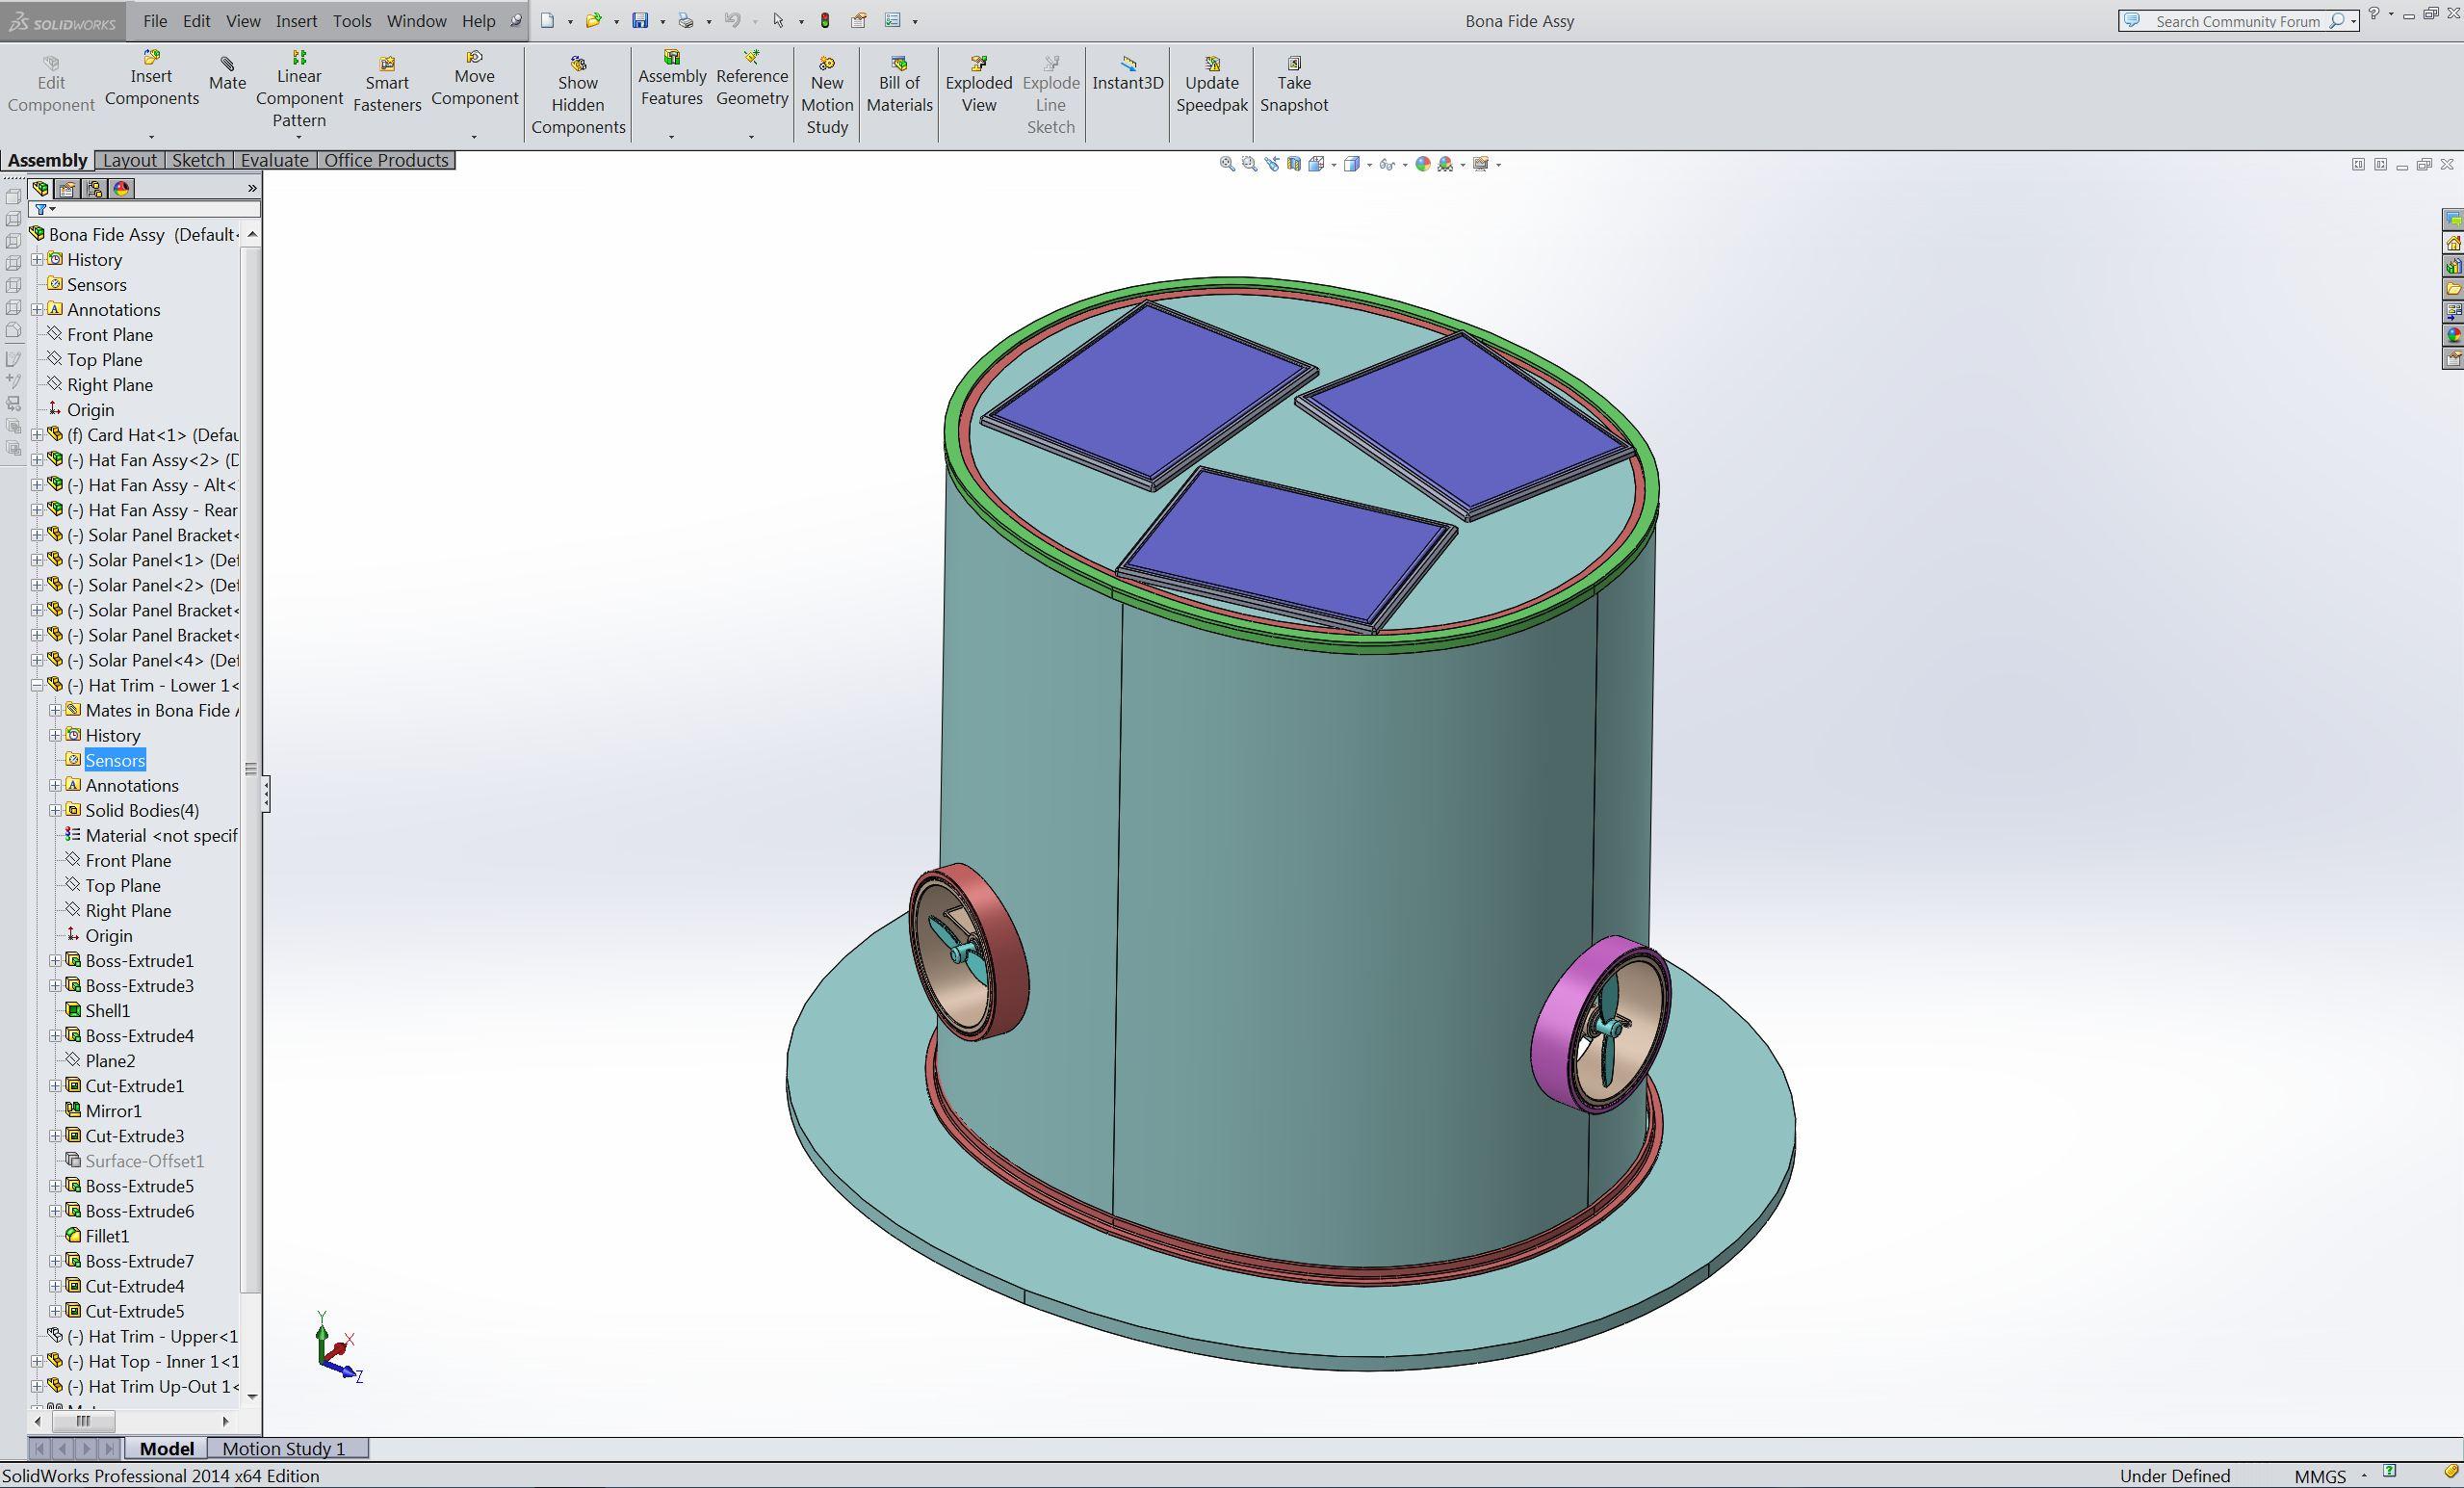The height and width of the screenshot is (1488, 2464).
Task: Collapse the Hat Trim - Lower 1 node
Action: tap(37, 685)
